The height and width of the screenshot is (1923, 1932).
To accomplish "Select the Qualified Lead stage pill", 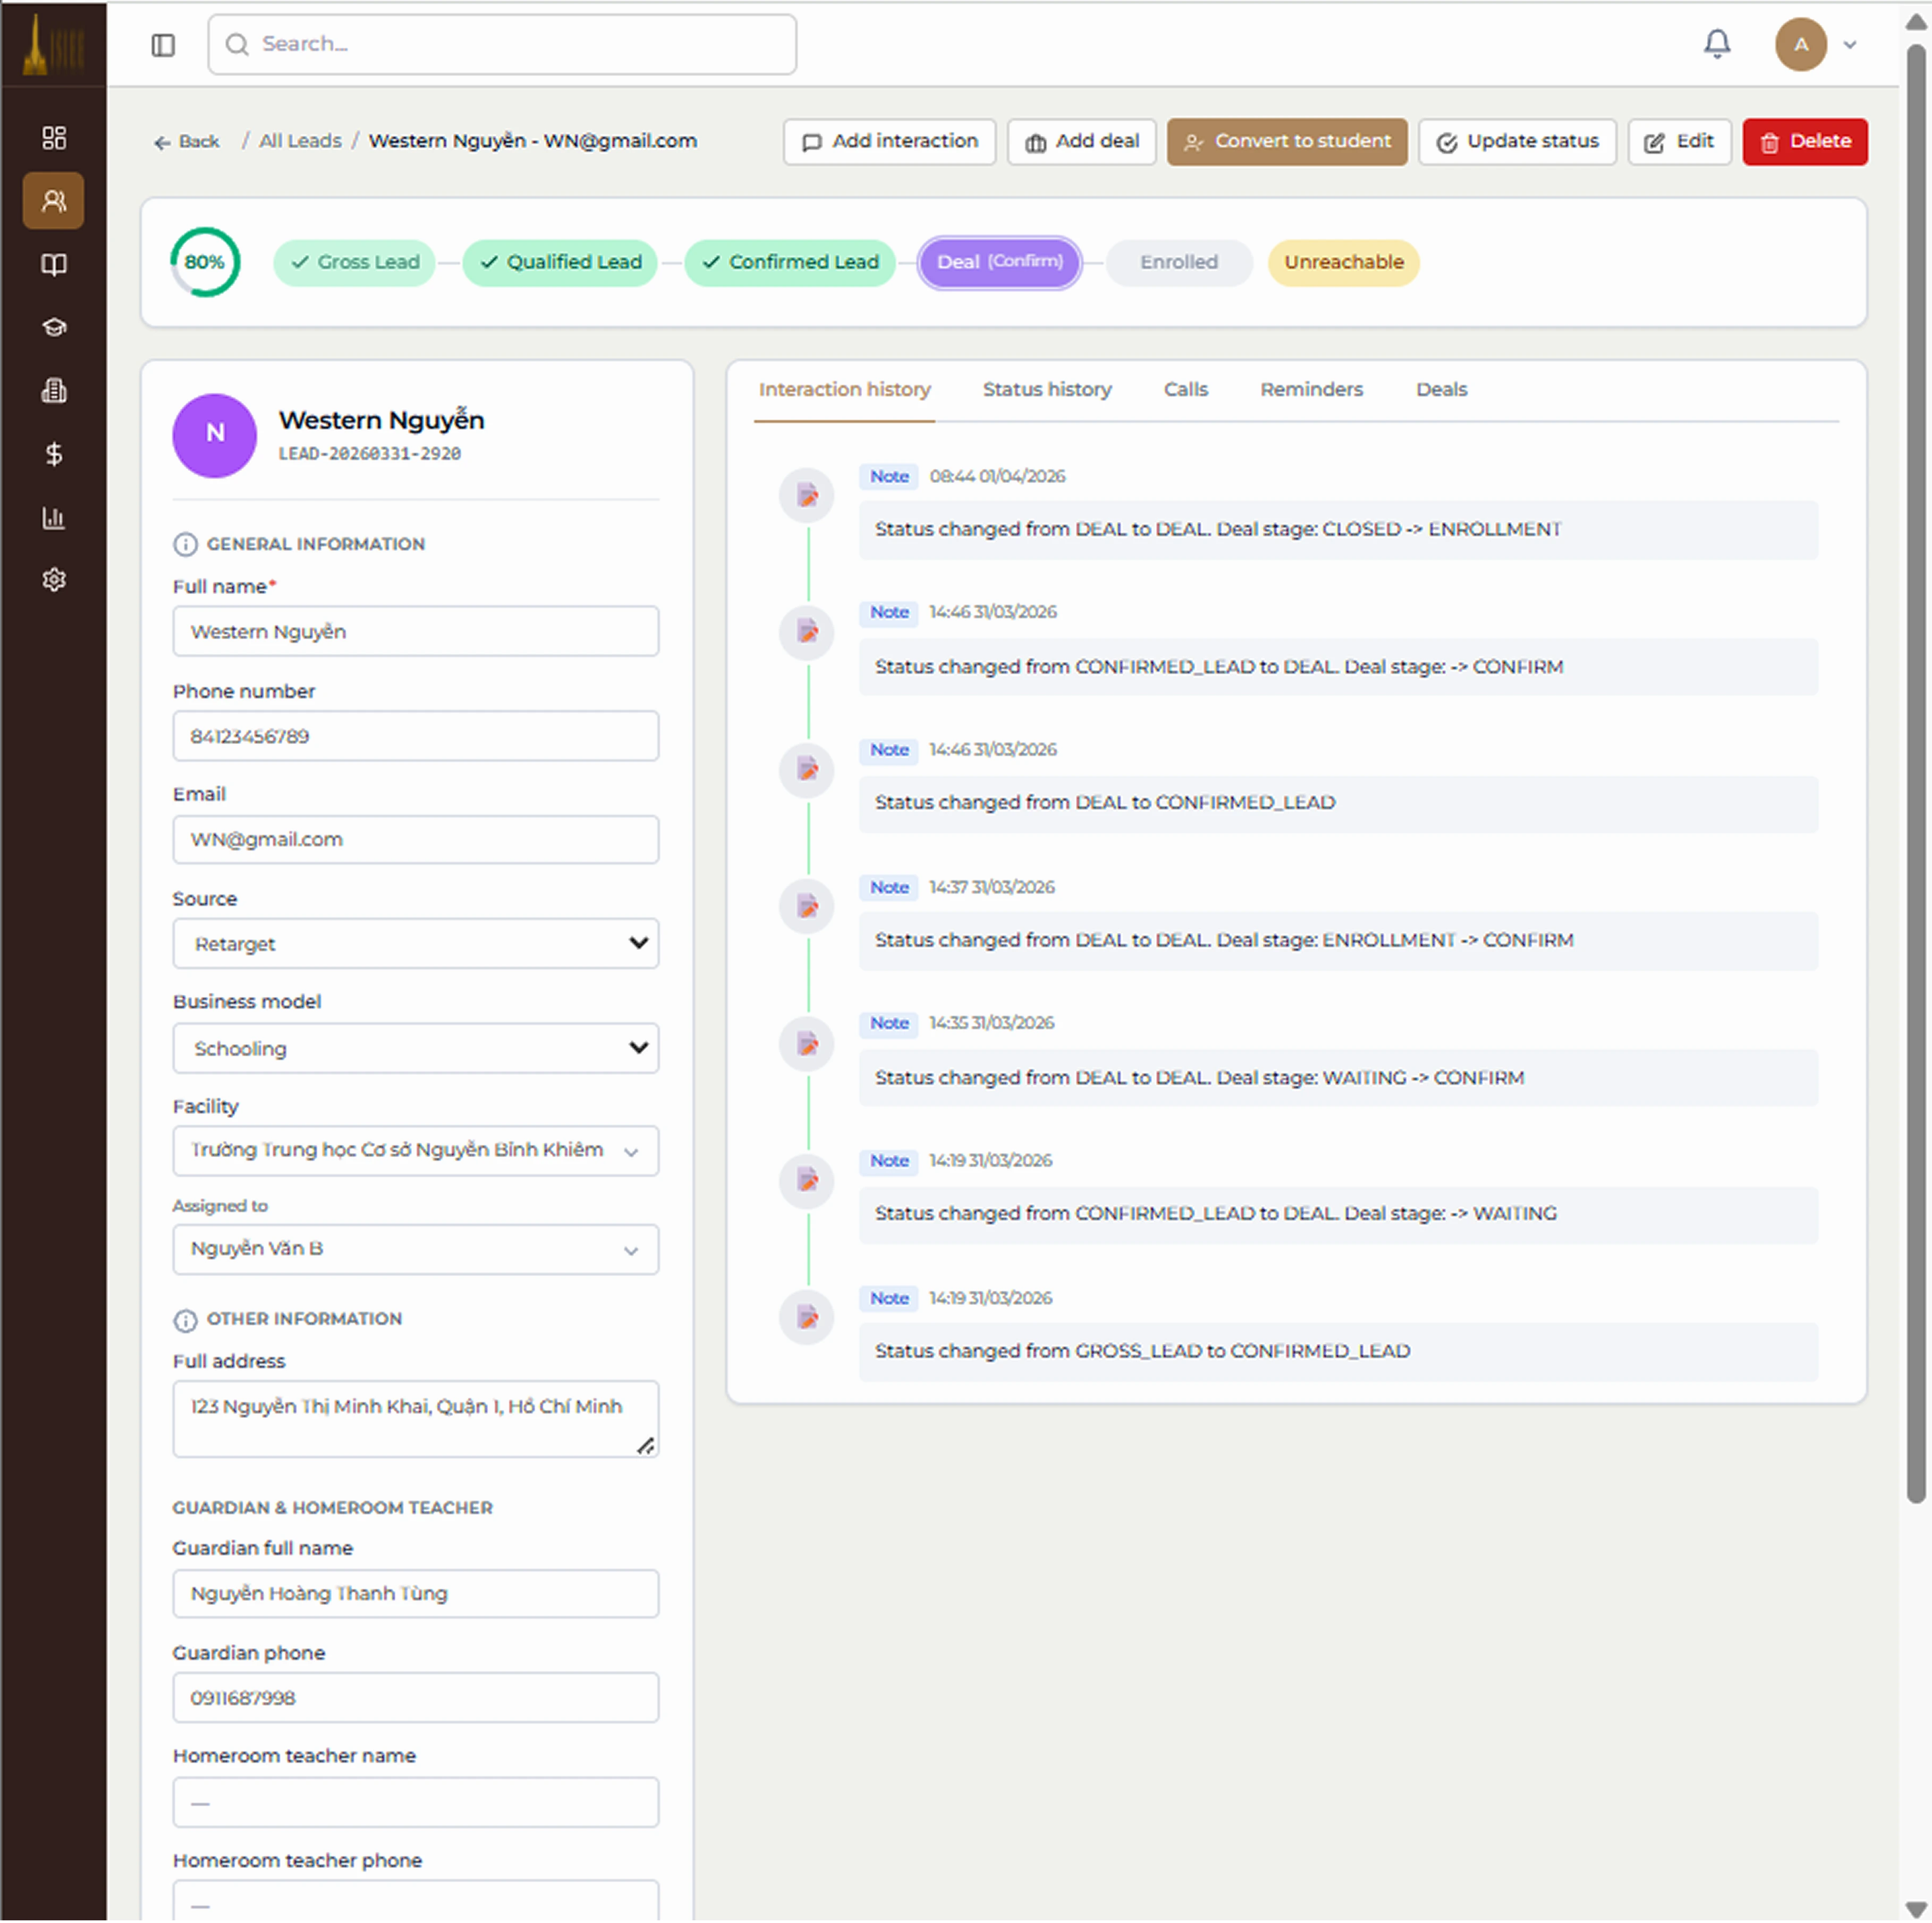I will (560, 263).
